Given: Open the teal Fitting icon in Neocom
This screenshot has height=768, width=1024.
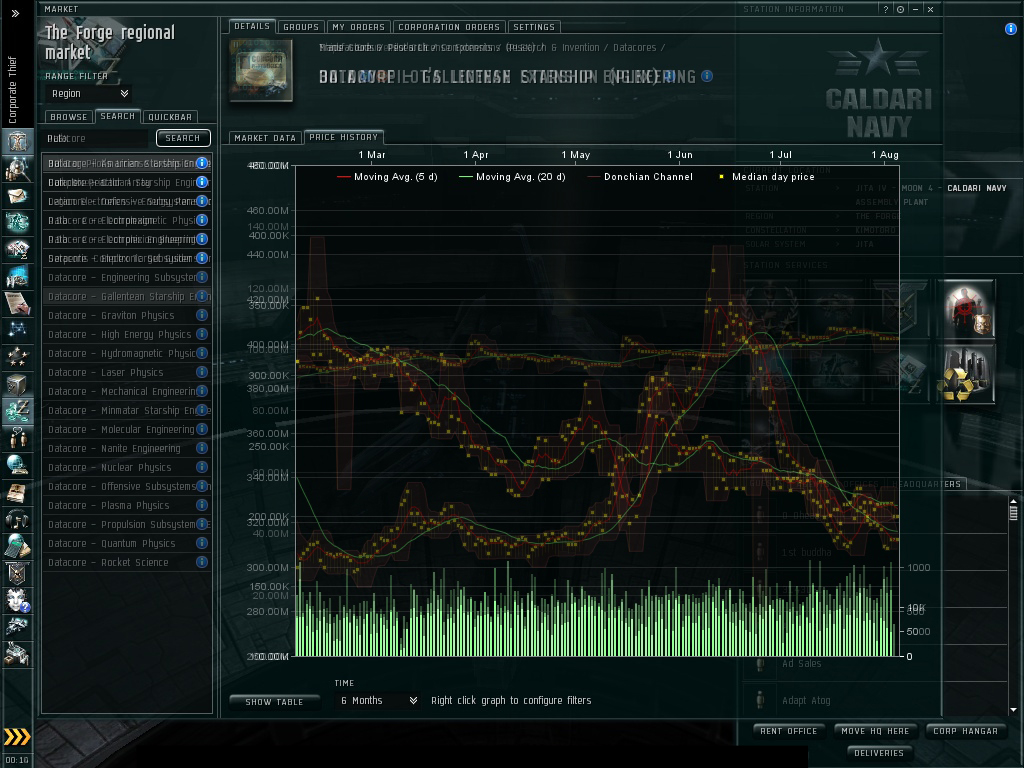Looking at the screenshot, I should click(17, 222).
